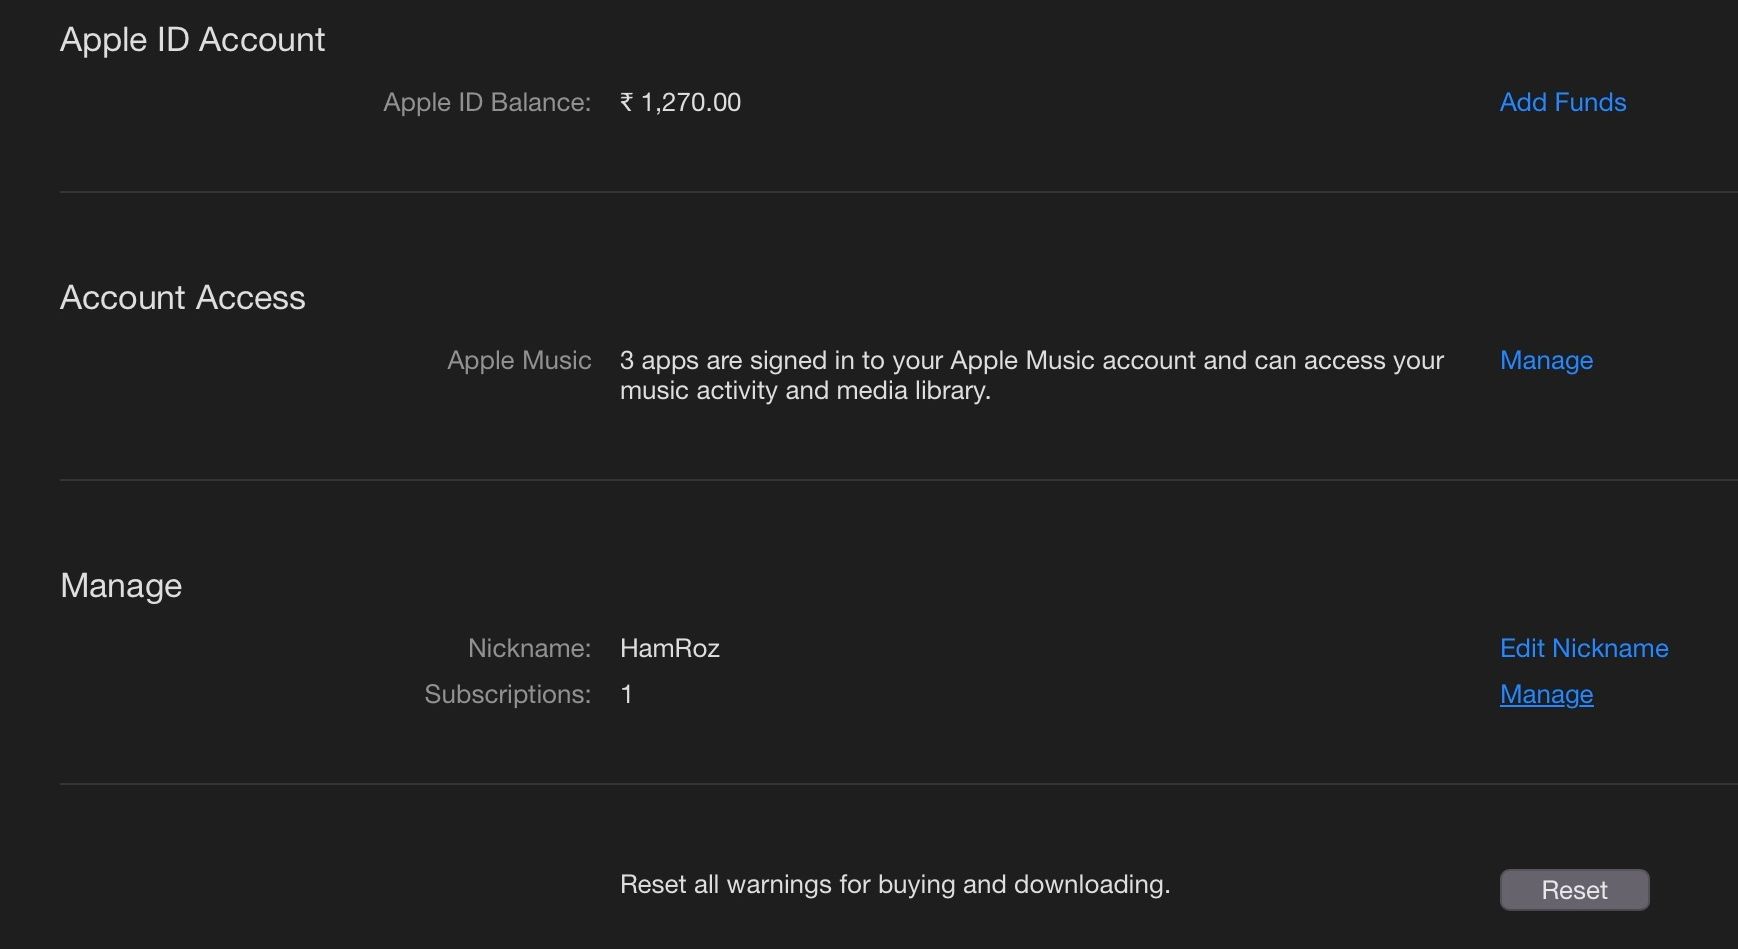Image resolution: width=1738 pixels, height=949 pixels.
Task: Click the Apple ID Account heading
Action: point(192,40)
